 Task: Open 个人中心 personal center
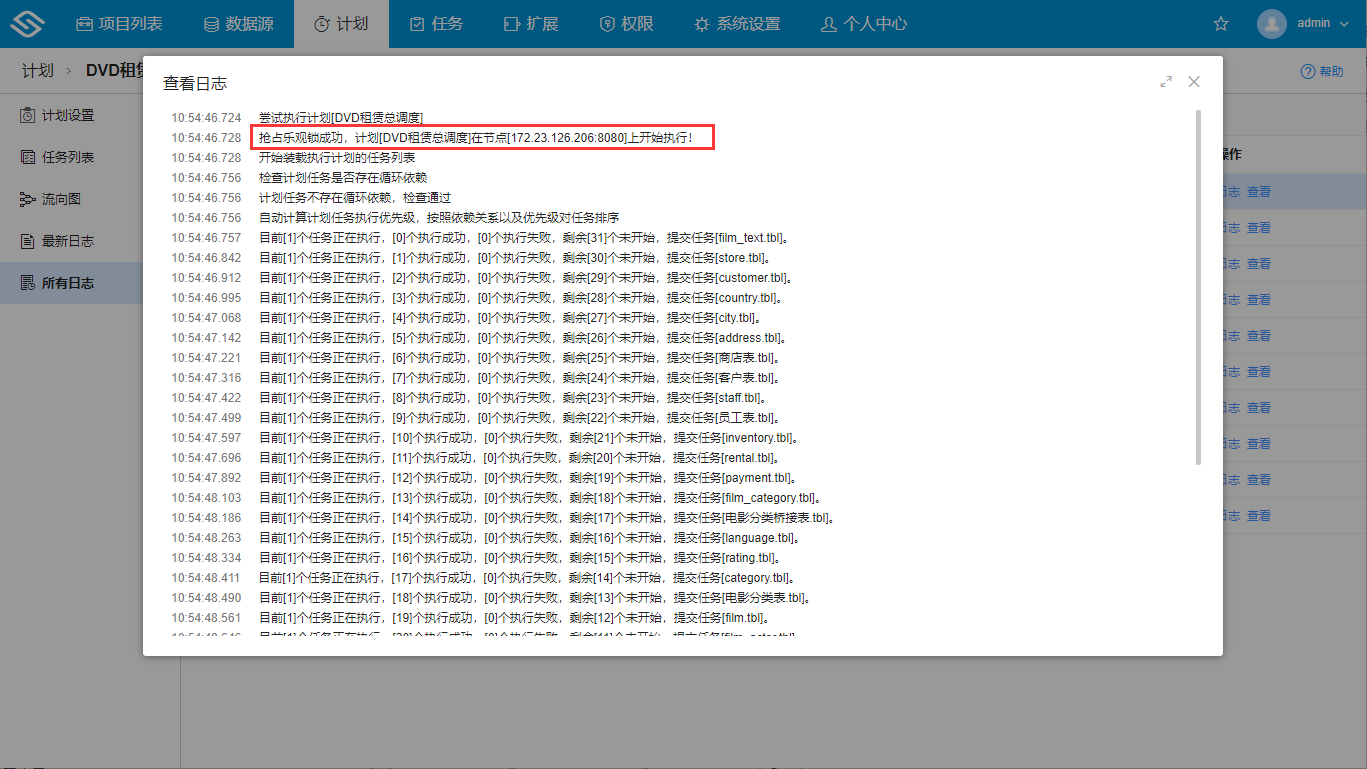point(863,24)
